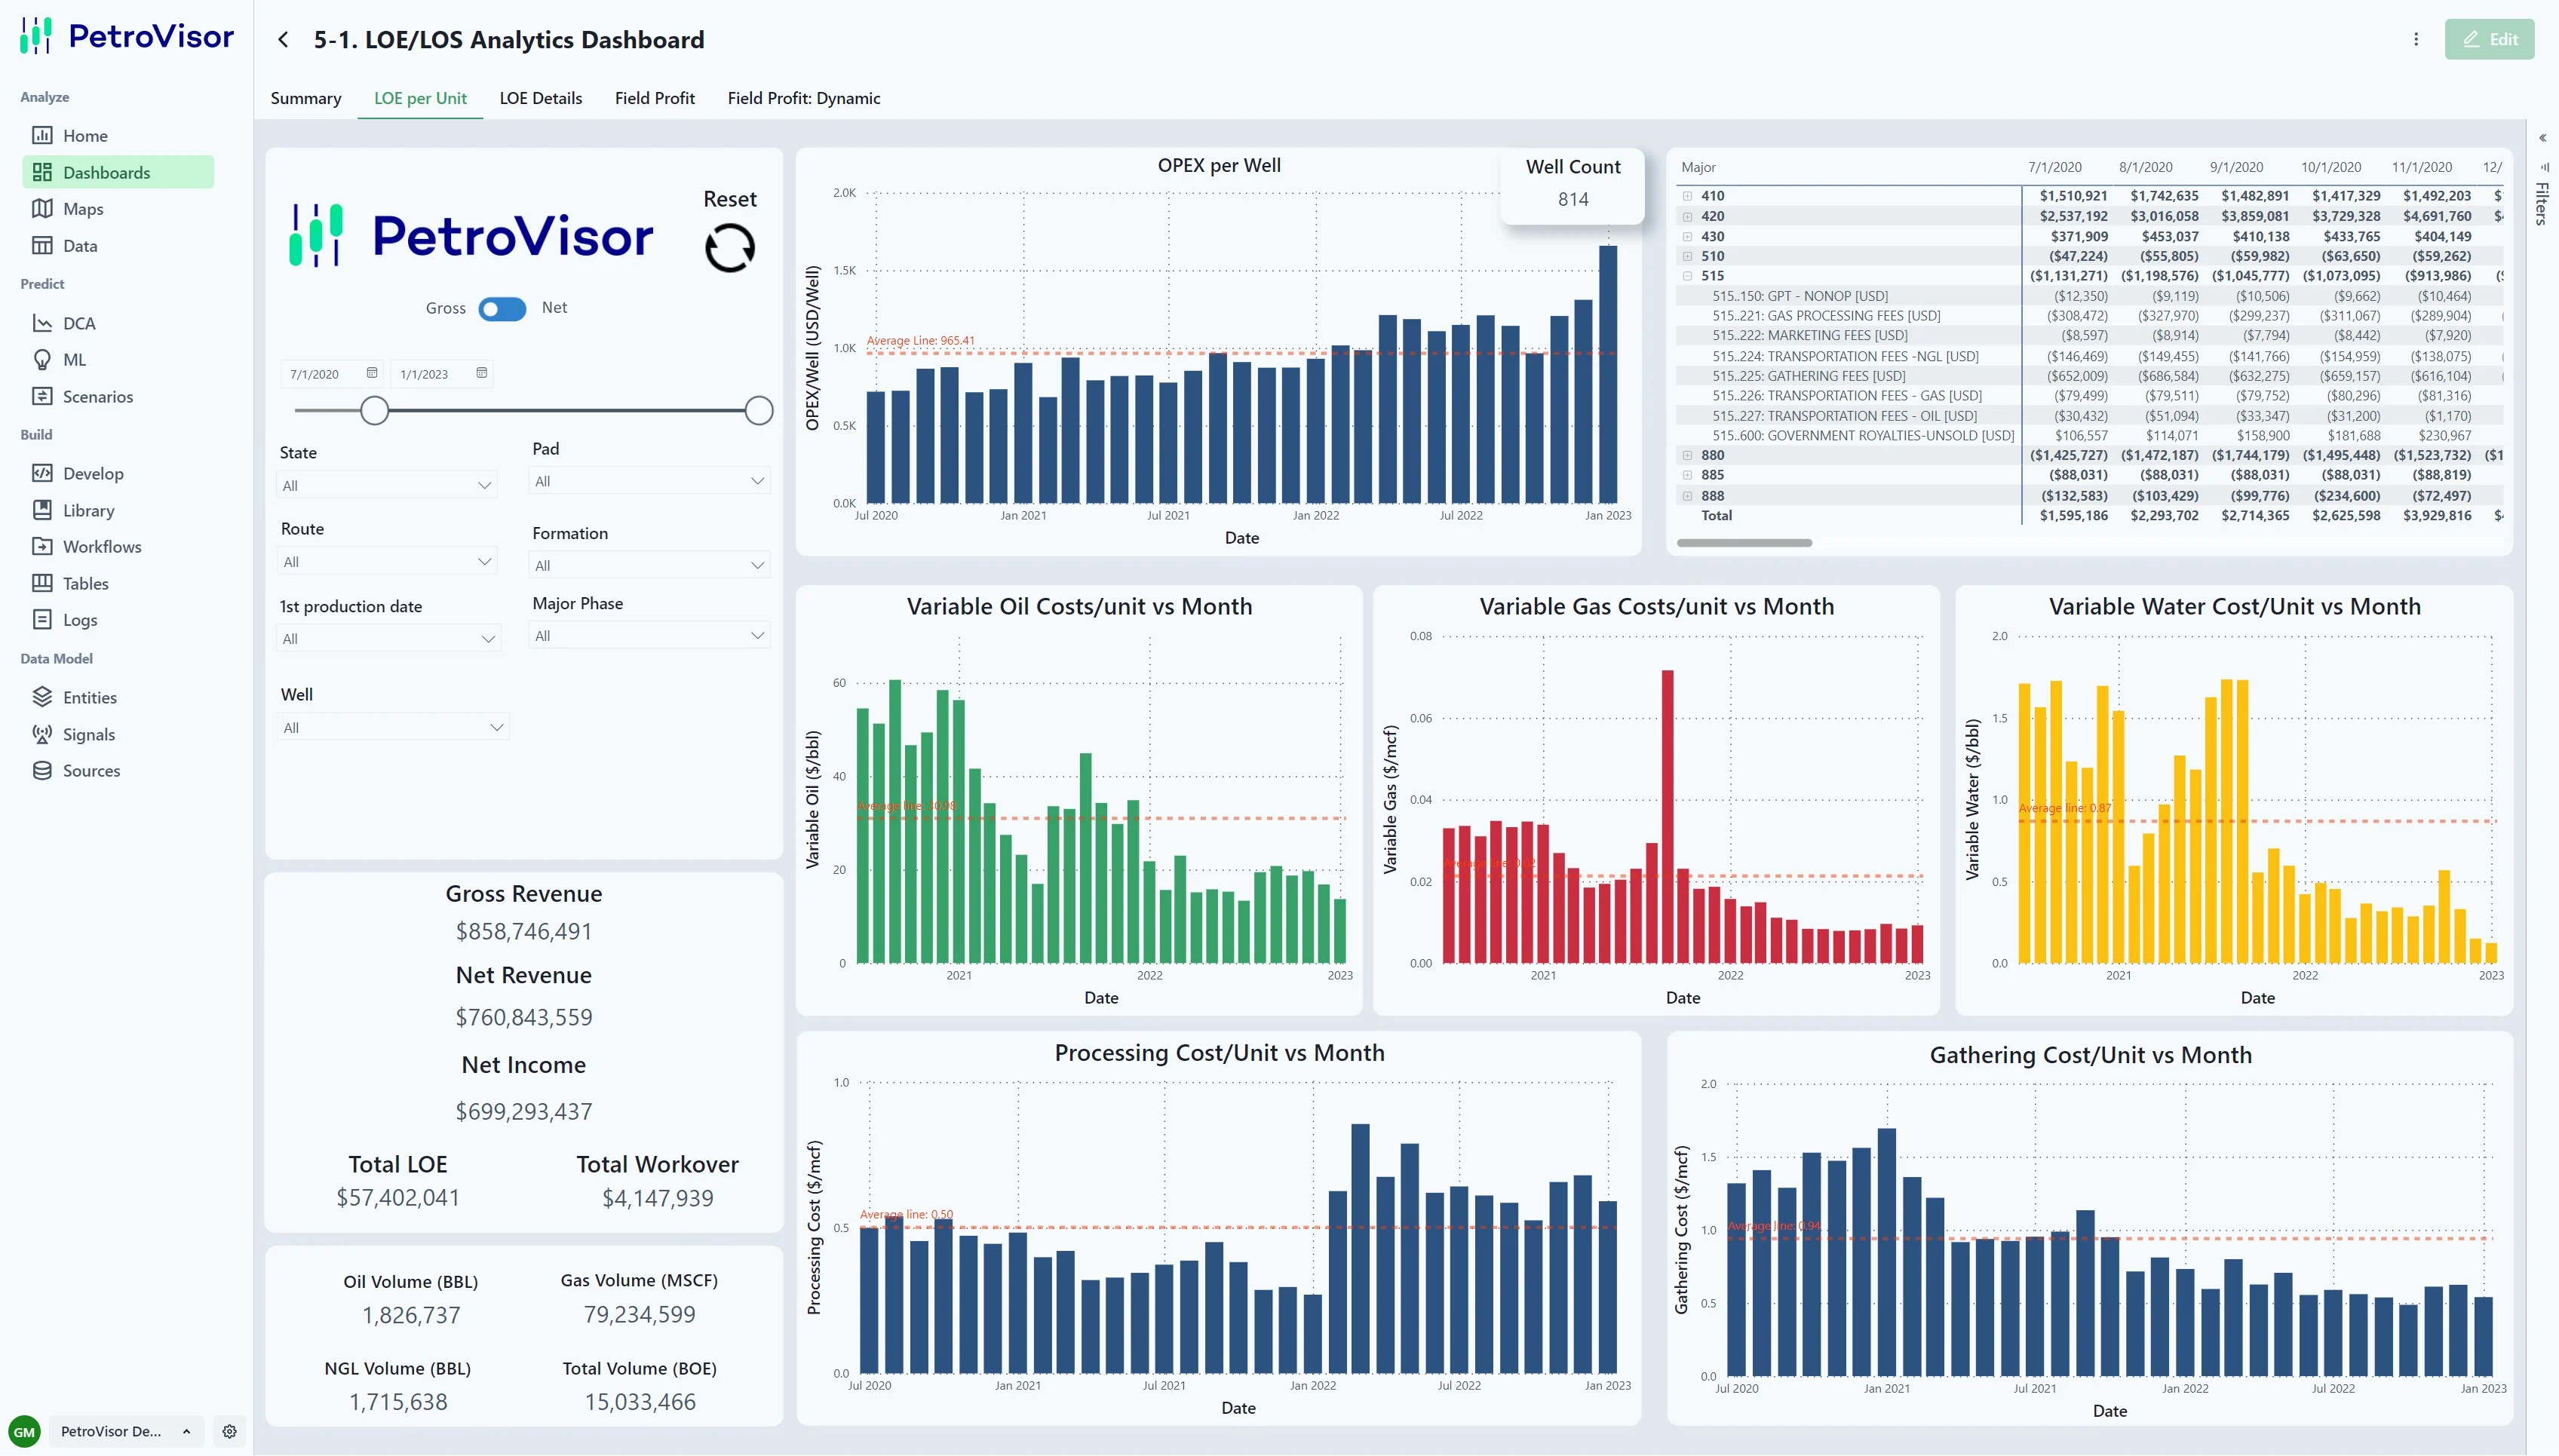Open the Well filter dropdown

(393, 728)
